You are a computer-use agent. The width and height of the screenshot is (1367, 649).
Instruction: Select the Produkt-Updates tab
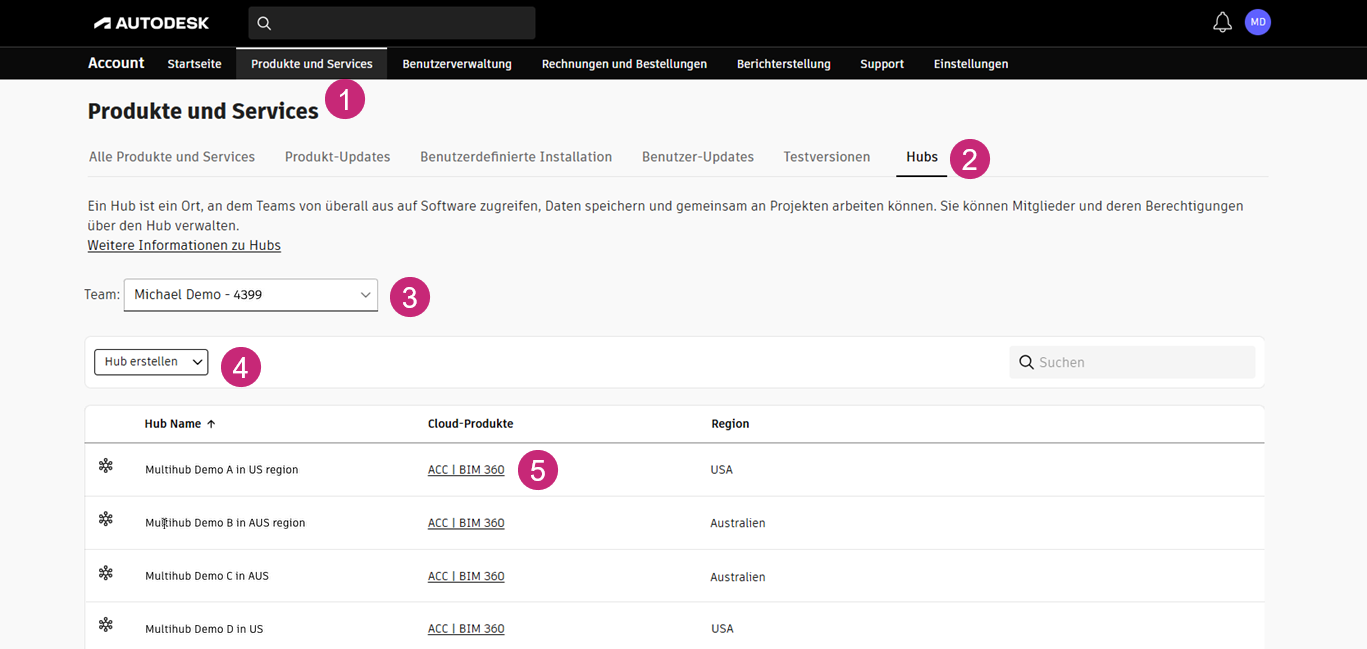click(x=337, y=157)
